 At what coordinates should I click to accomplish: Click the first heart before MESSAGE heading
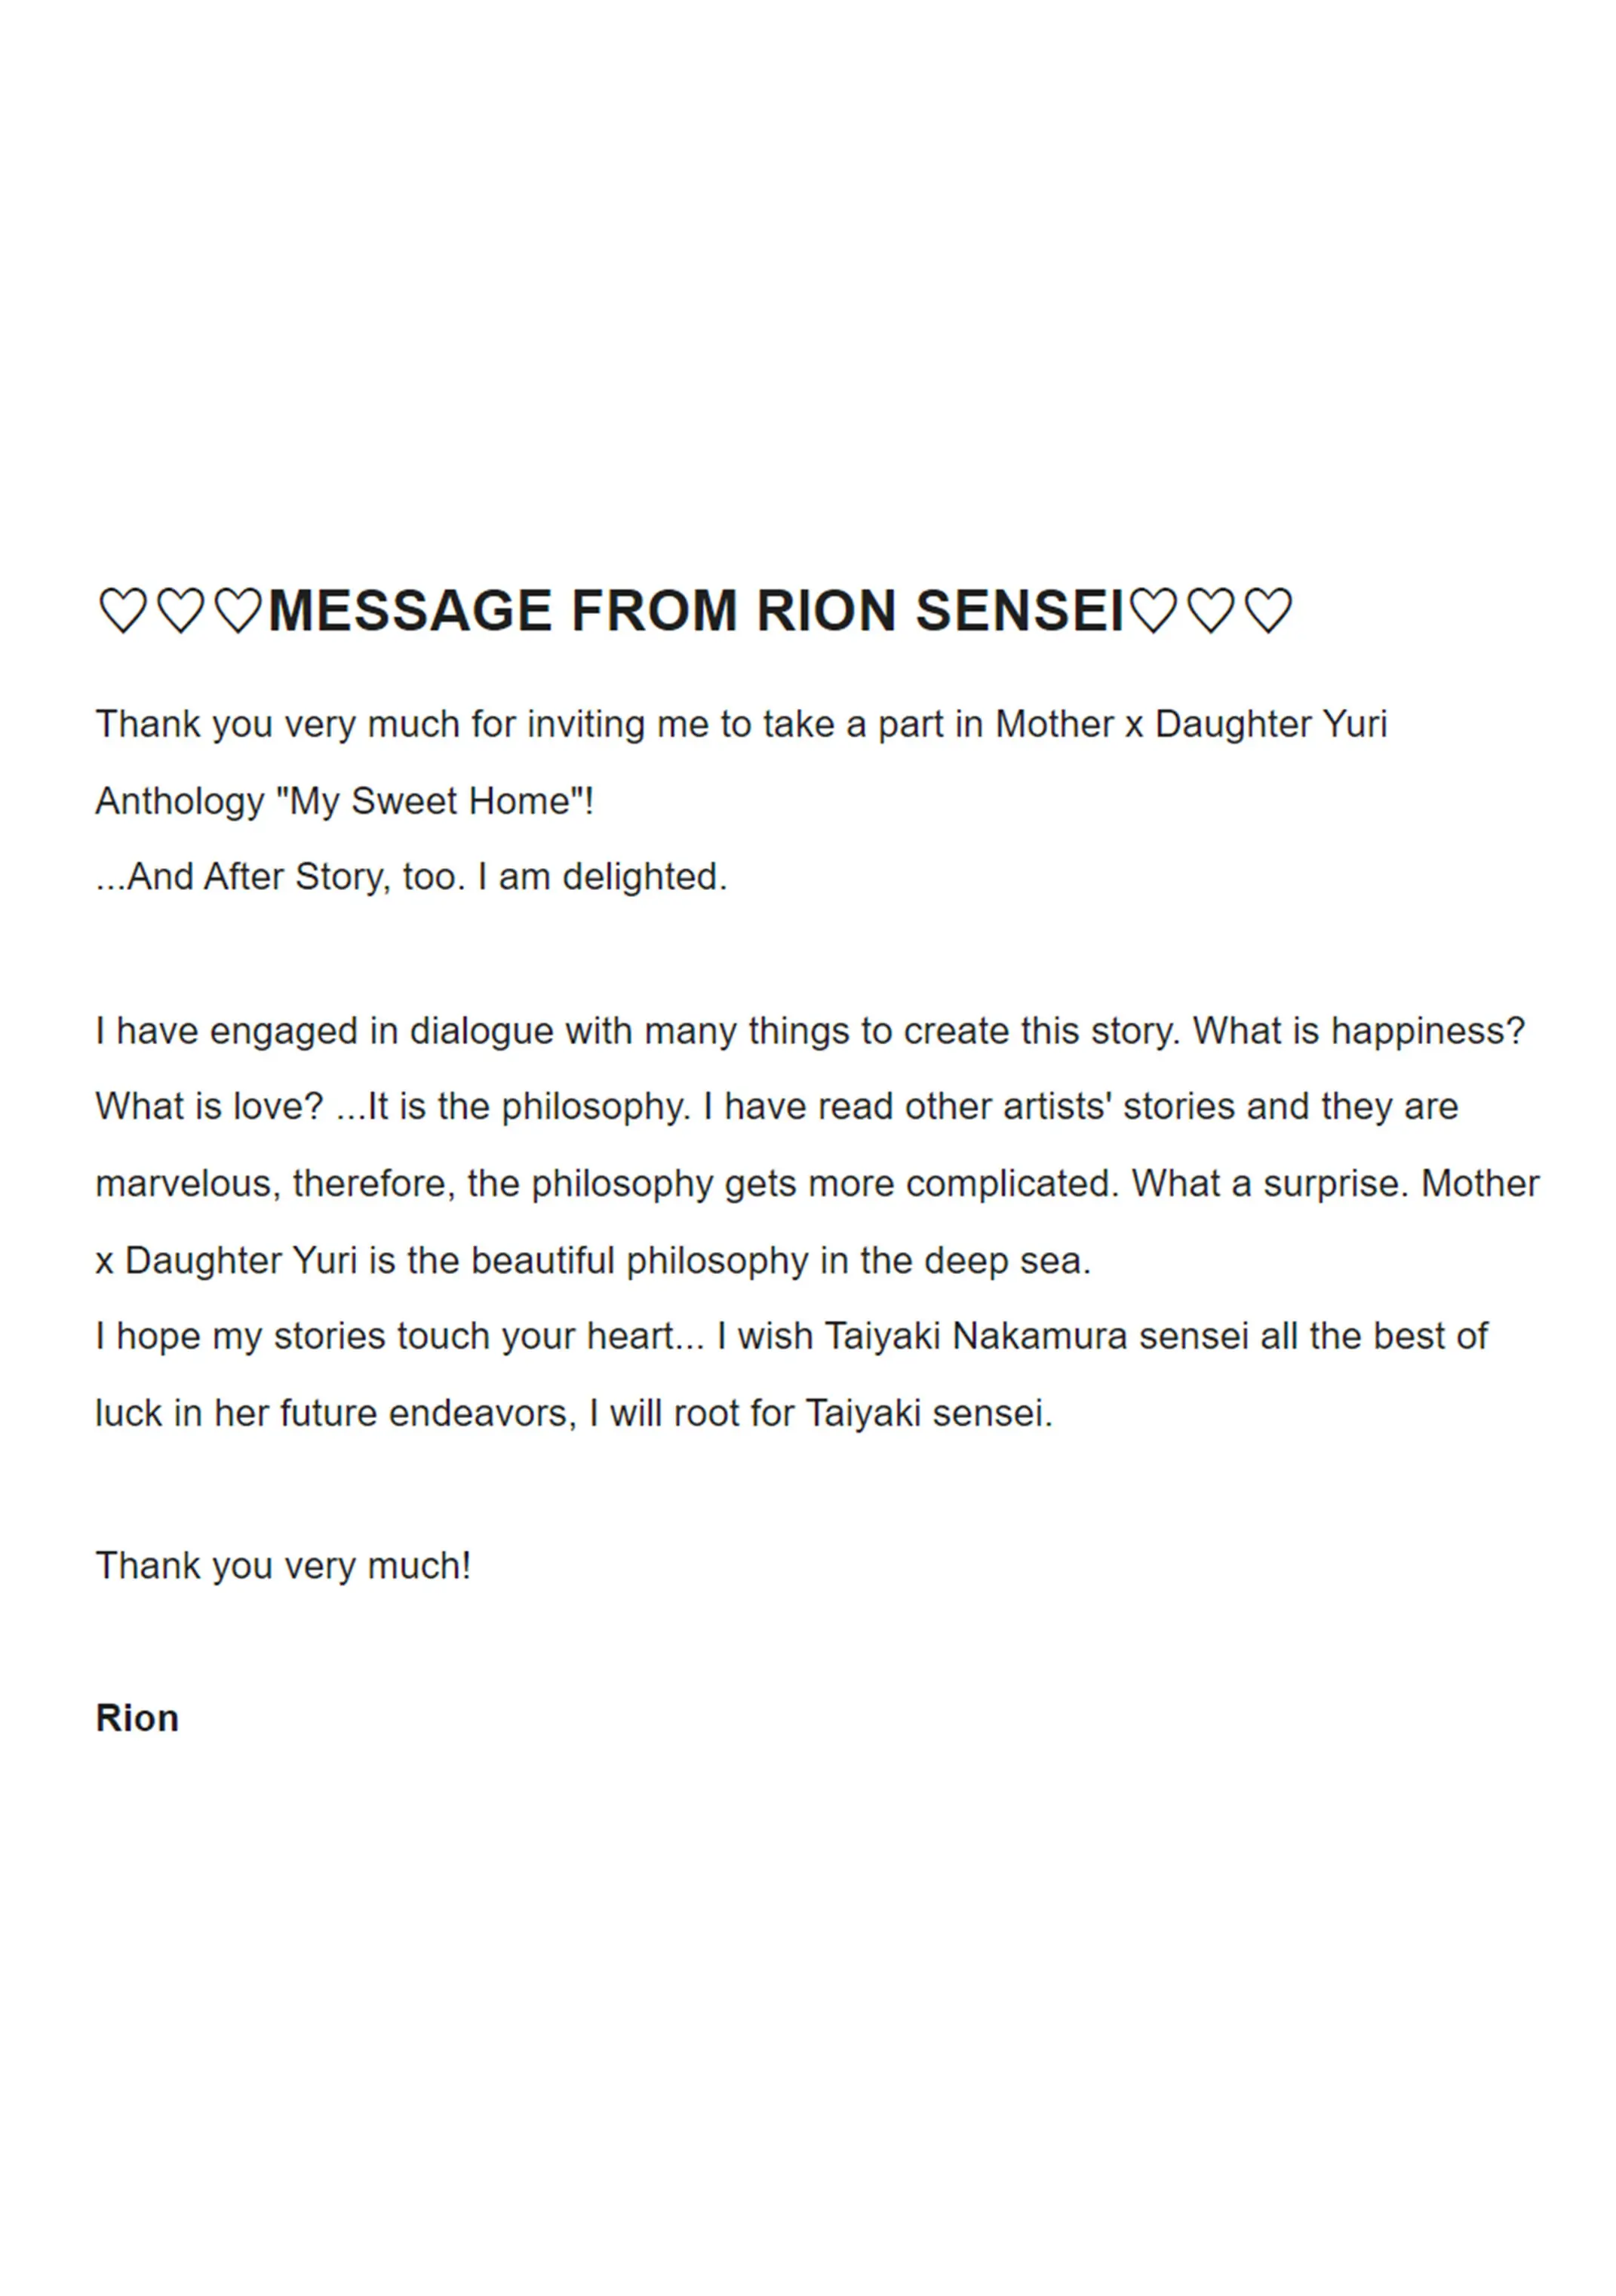(123, 611)
